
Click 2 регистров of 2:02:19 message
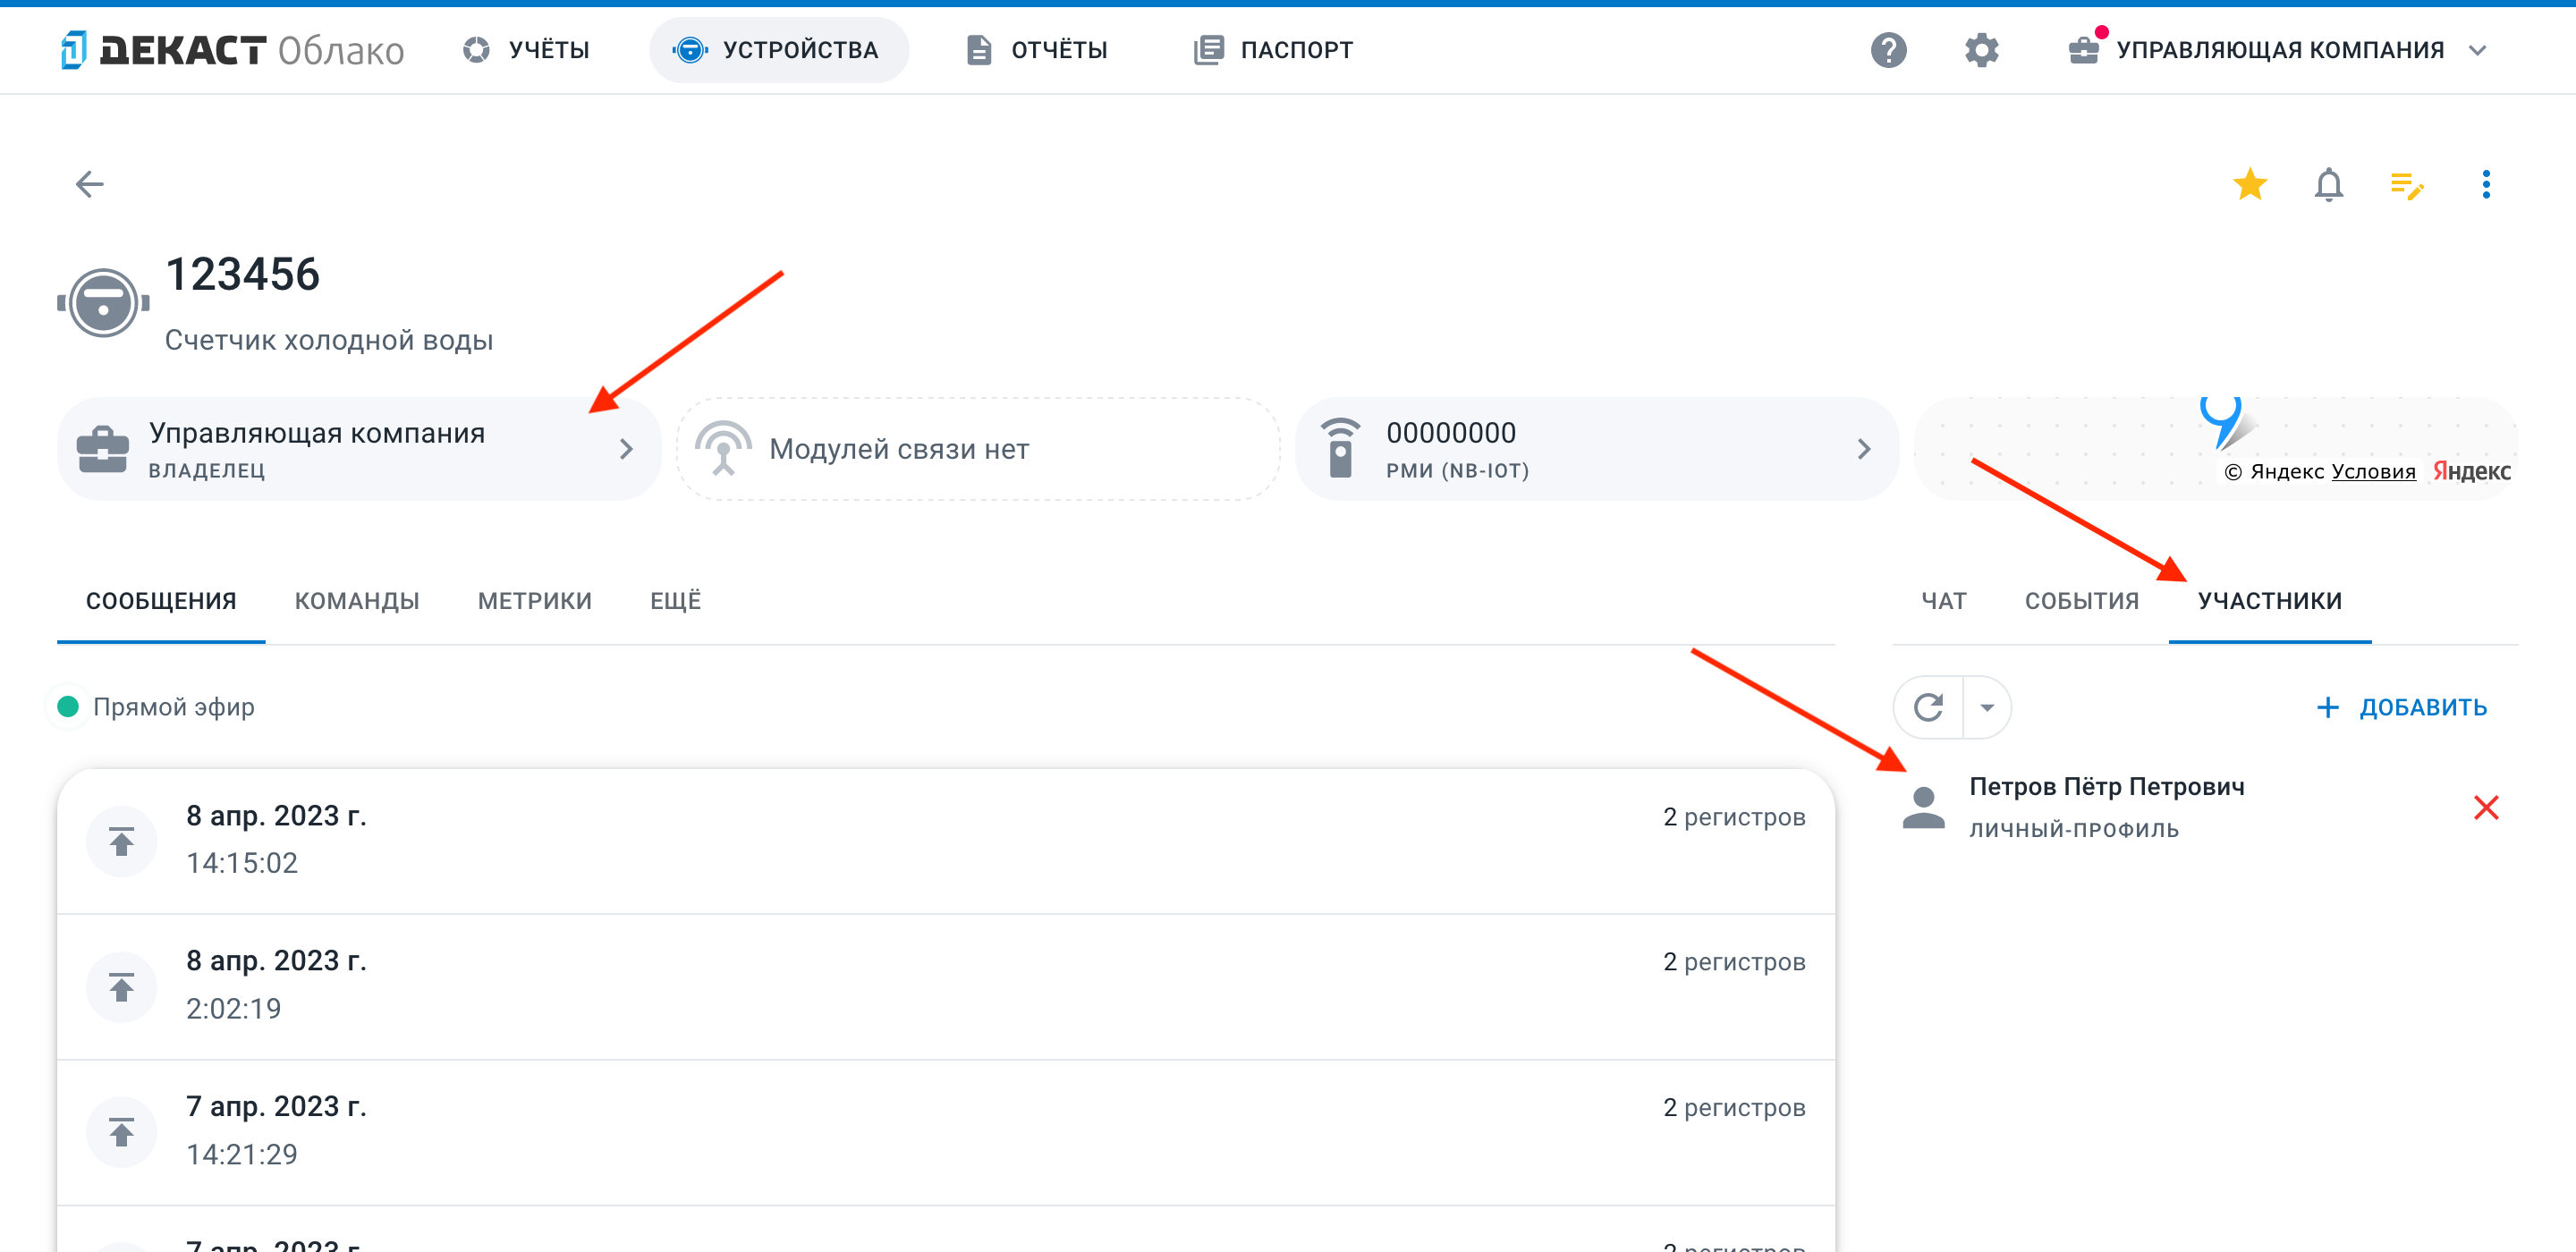coord(1734,962)
